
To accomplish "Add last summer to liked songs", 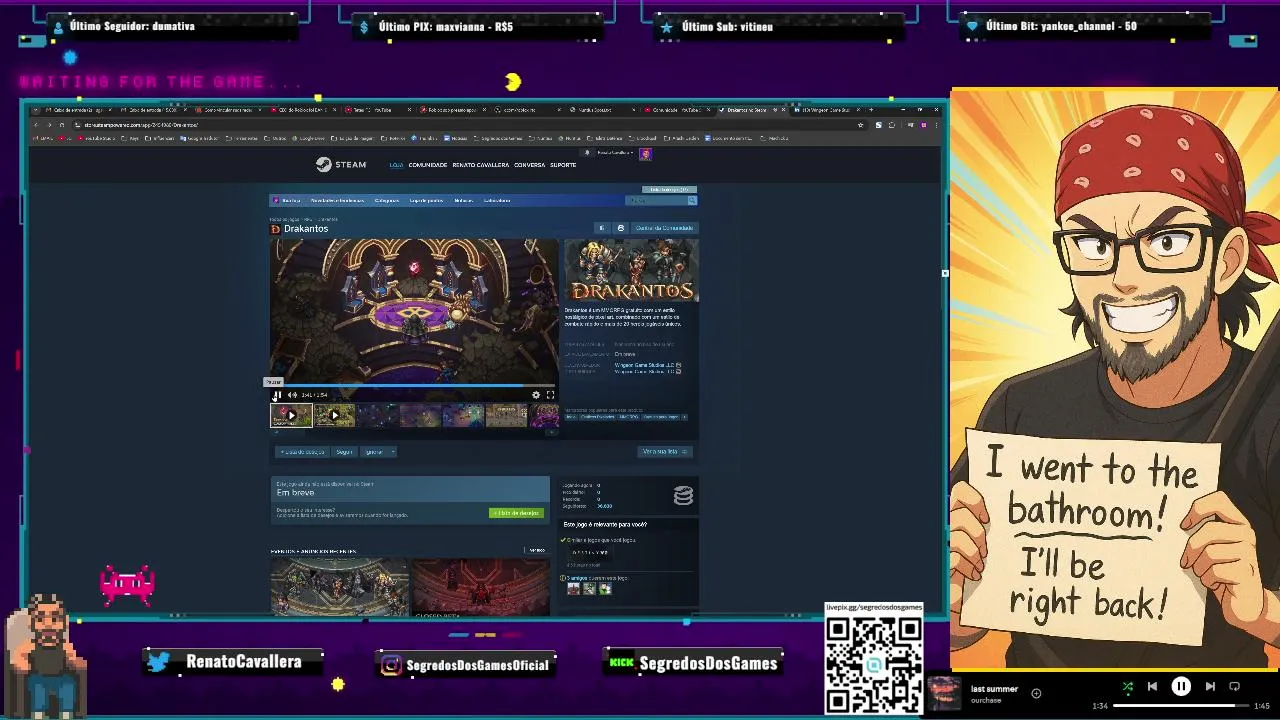I will point(1036,693).
